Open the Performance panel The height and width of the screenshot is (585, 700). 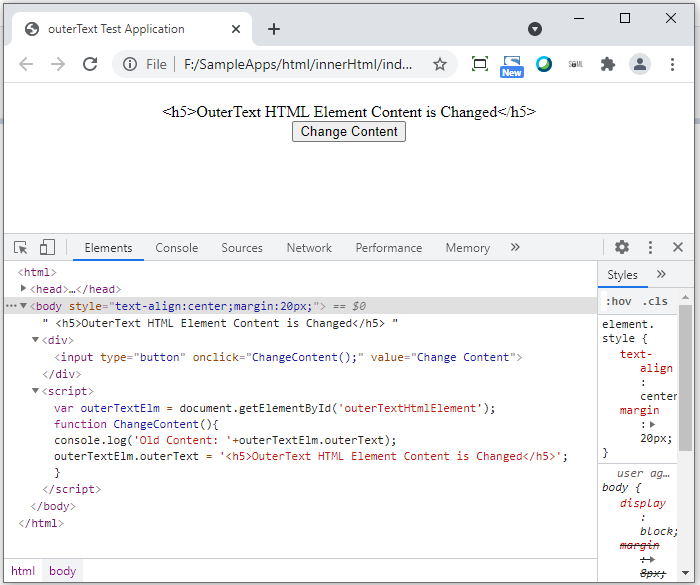388,248
